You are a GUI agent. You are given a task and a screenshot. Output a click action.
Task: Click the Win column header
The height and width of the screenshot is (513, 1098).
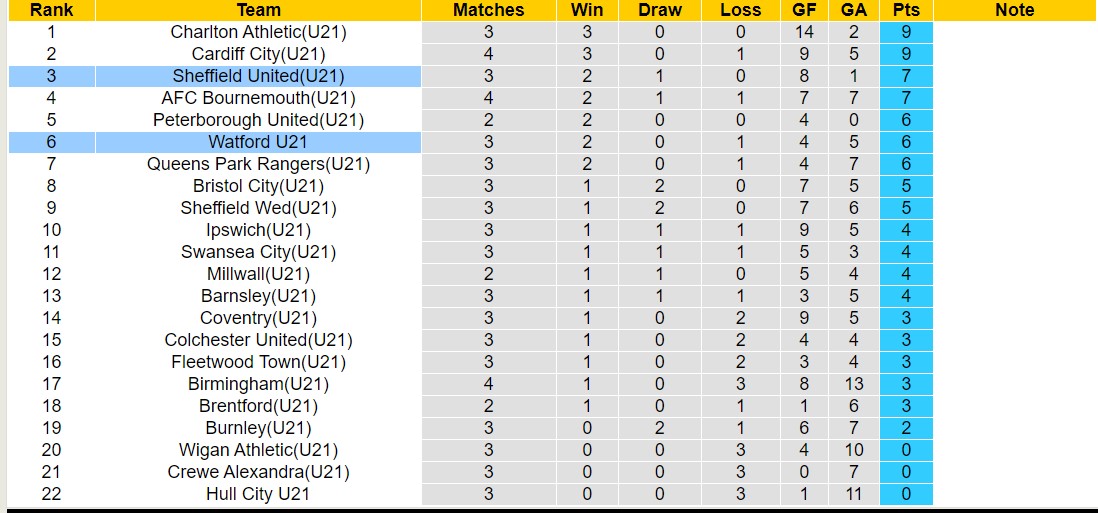pos(586,10)
